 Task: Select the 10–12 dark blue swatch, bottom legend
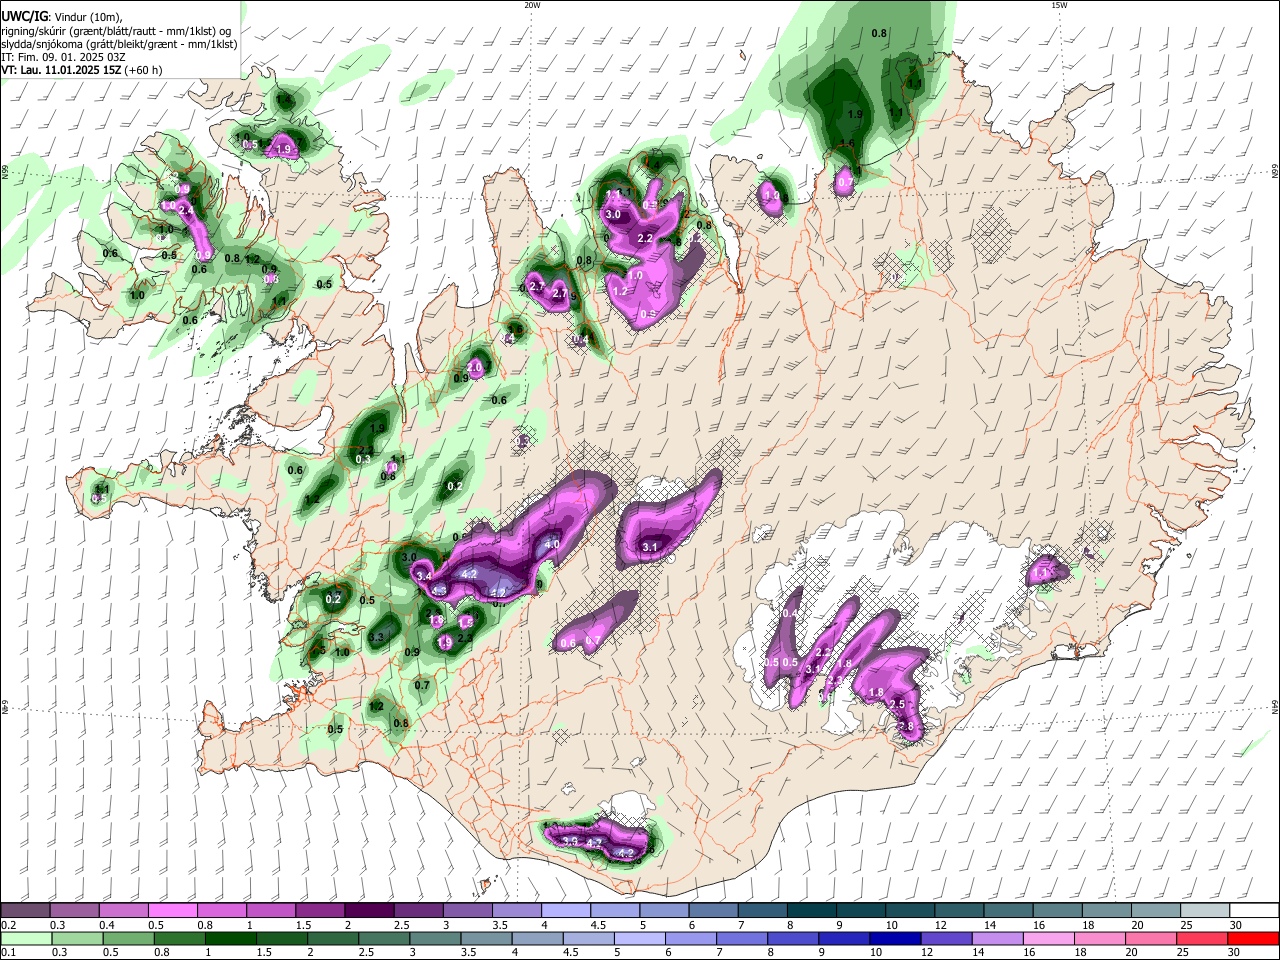[896, 938]
